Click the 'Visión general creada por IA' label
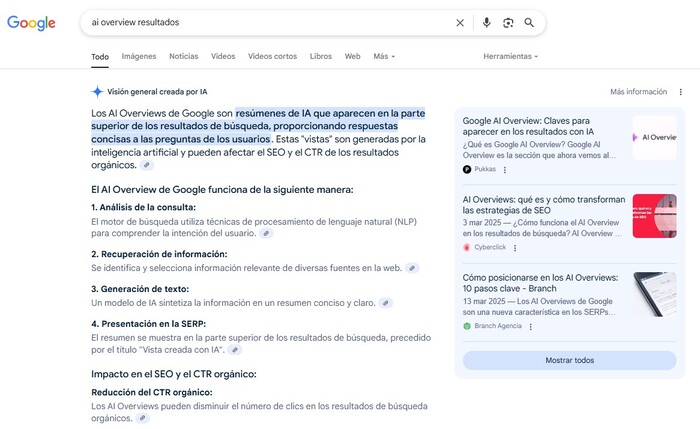The width and height of the screenshot is (700, 429). (157, 92)
